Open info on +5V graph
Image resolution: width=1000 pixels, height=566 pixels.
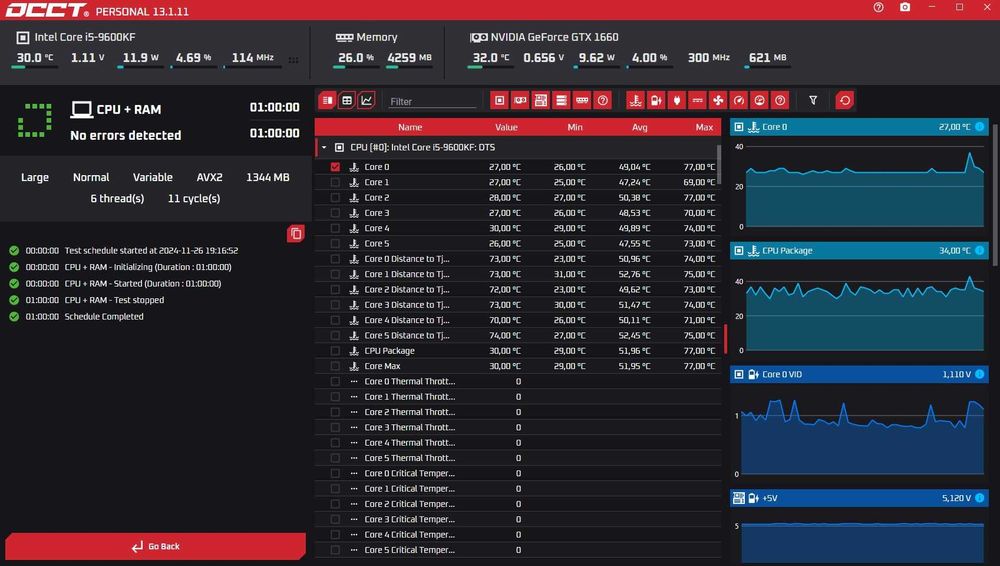979,498
